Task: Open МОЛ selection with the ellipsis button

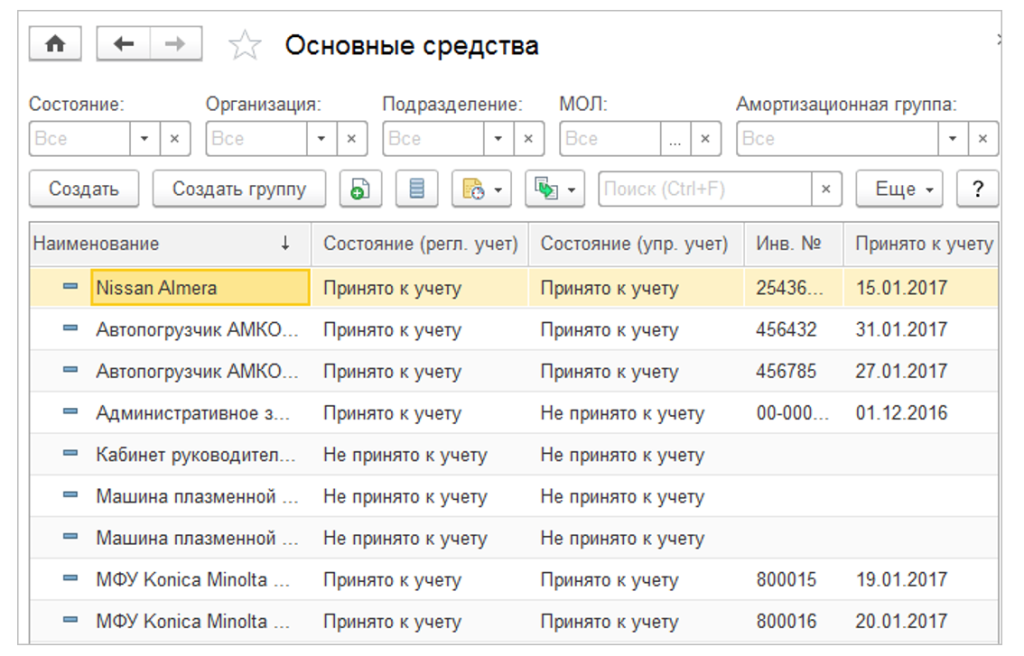Action: tap(675, 139)
